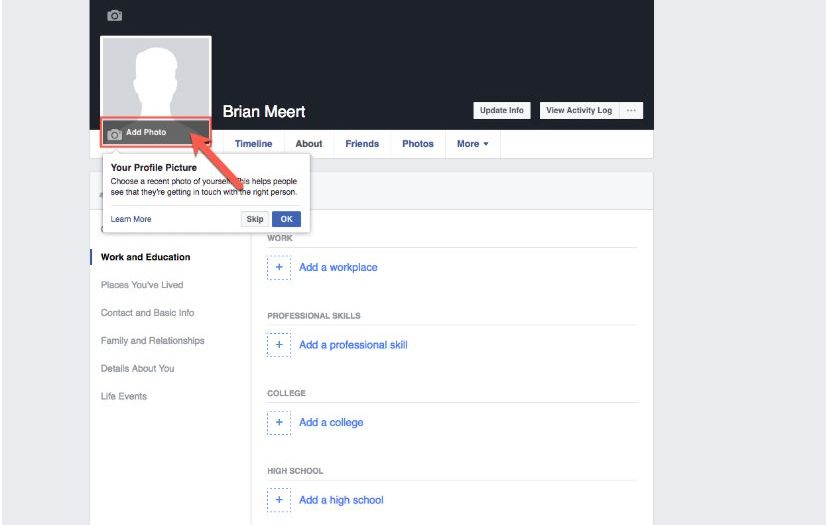Open Contact and Basic Info section

[x=148, y=313]
